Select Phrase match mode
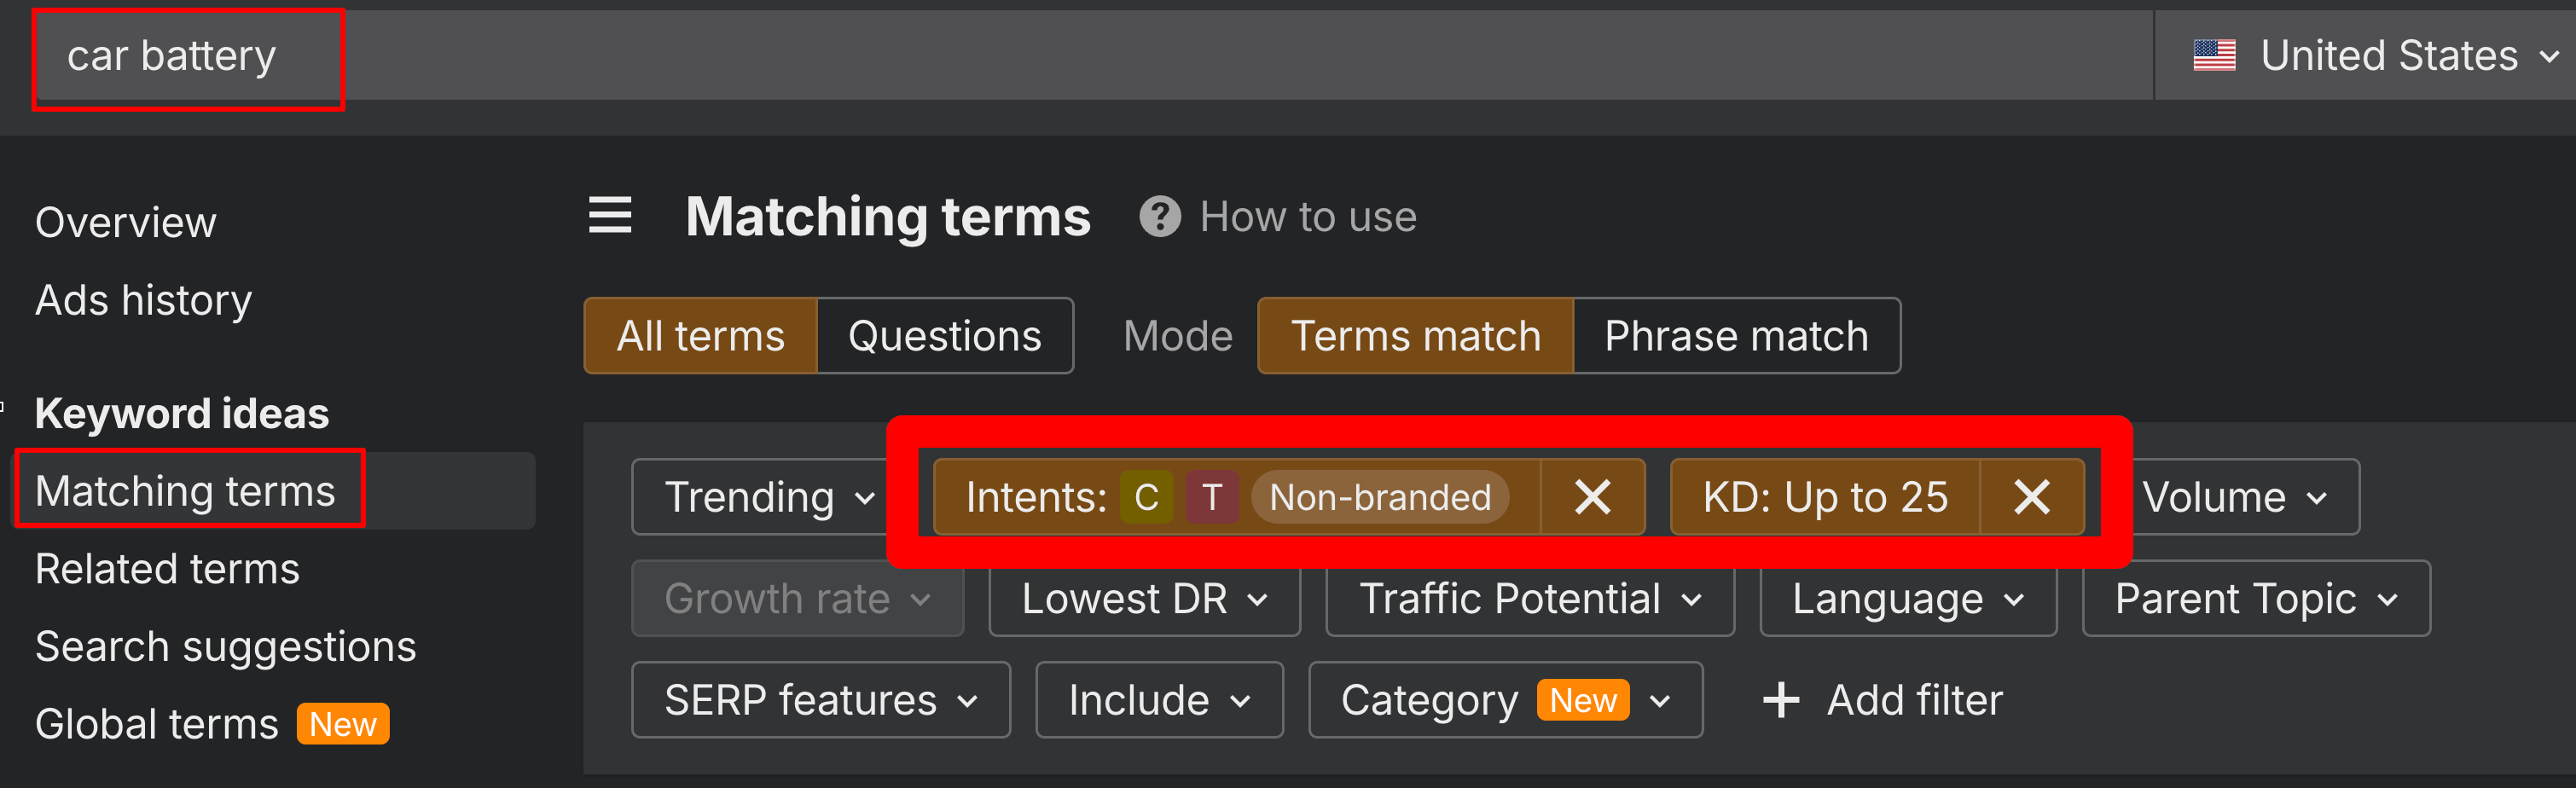The image size is (2576, 788). 1736,336
